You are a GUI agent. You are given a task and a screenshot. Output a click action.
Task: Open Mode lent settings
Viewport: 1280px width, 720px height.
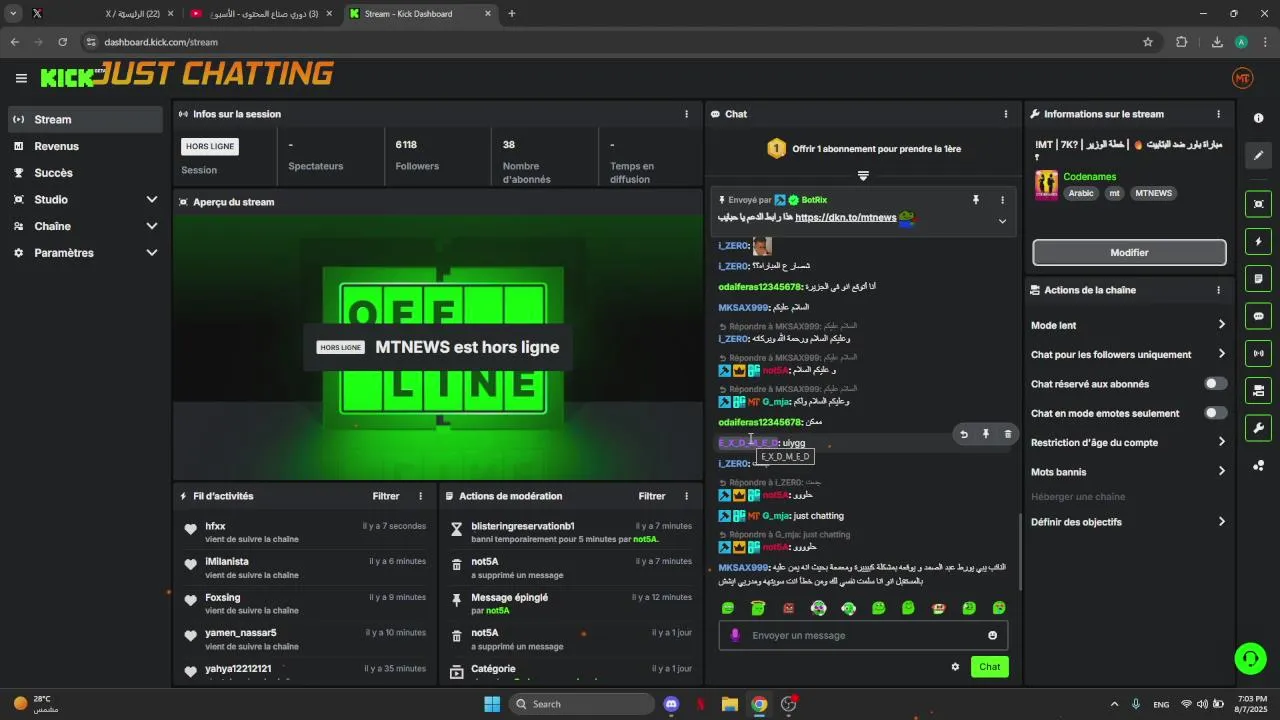pos(1128,325)
